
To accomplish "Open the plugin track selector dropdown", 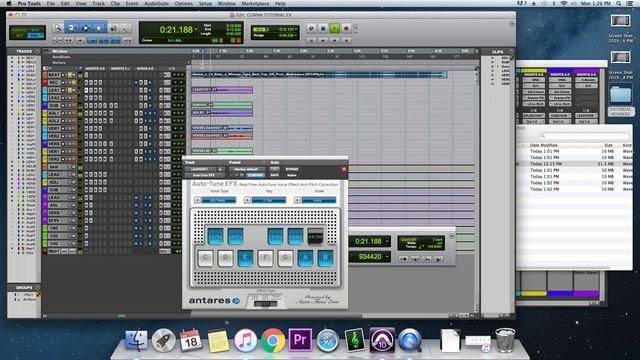I will coord(202,169).
